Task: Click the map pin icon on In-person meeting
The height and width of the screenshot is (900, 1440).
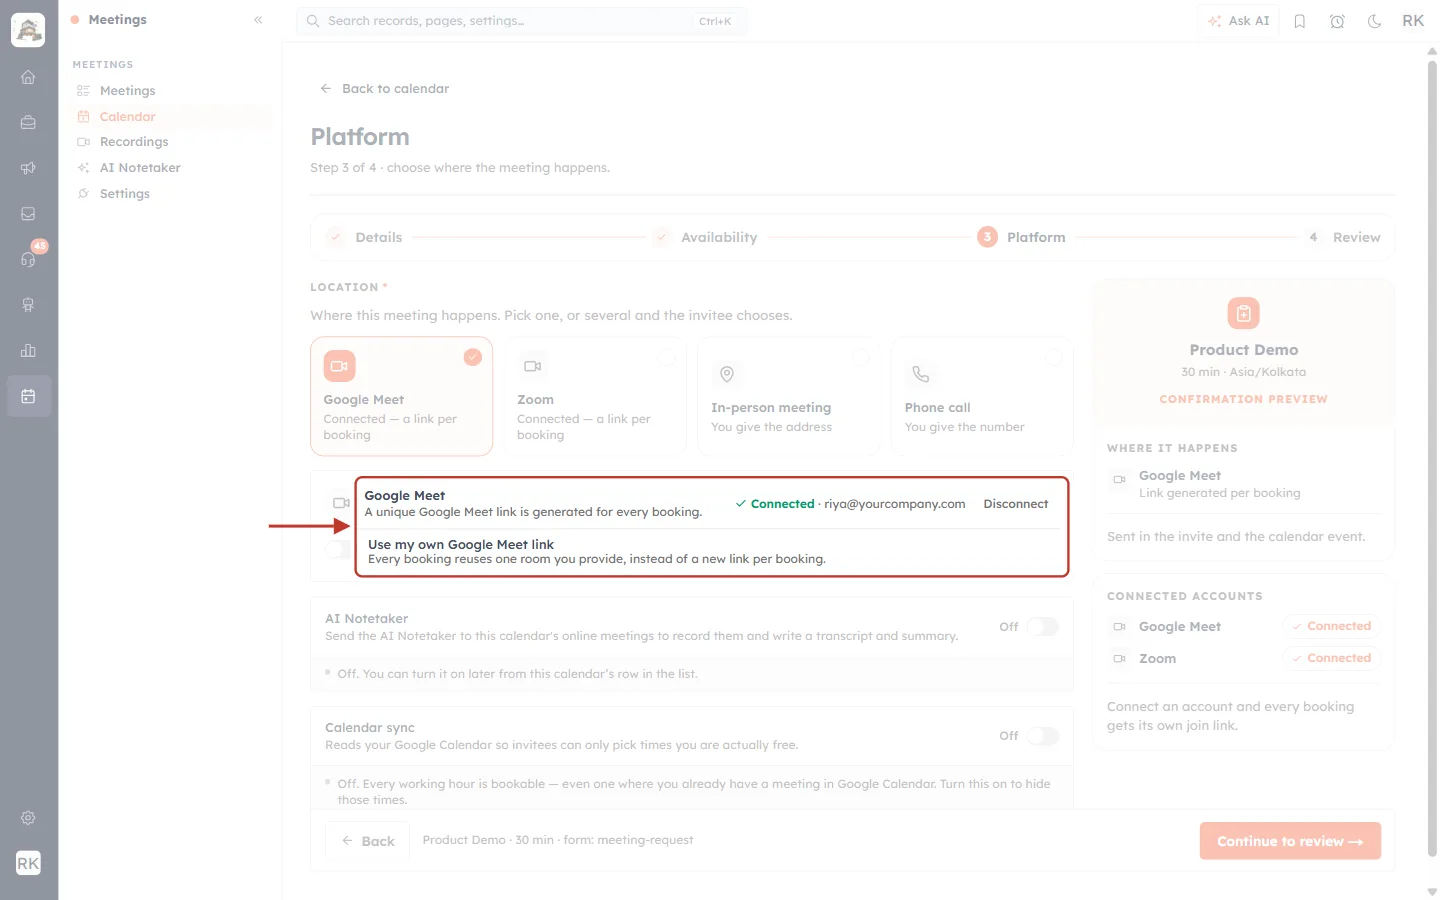Action: [x=727, y=374]
